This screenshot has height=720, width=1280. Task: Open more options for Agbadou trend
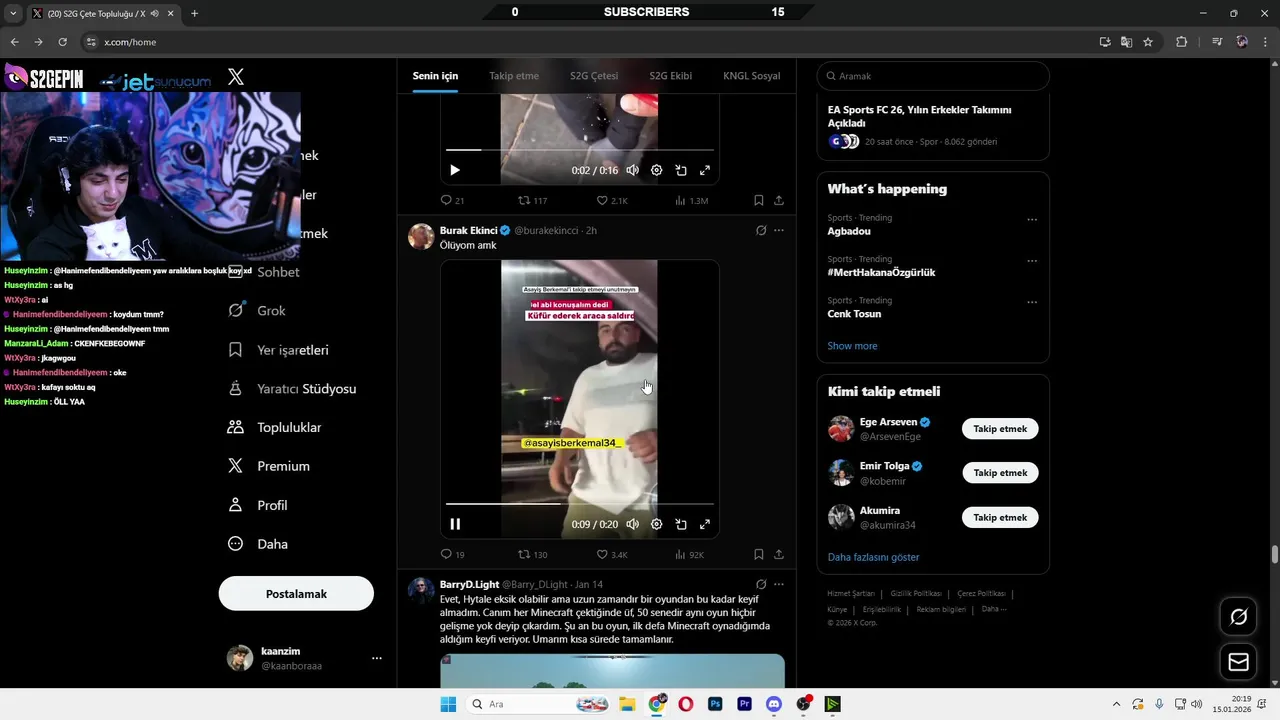[1032, 219]
